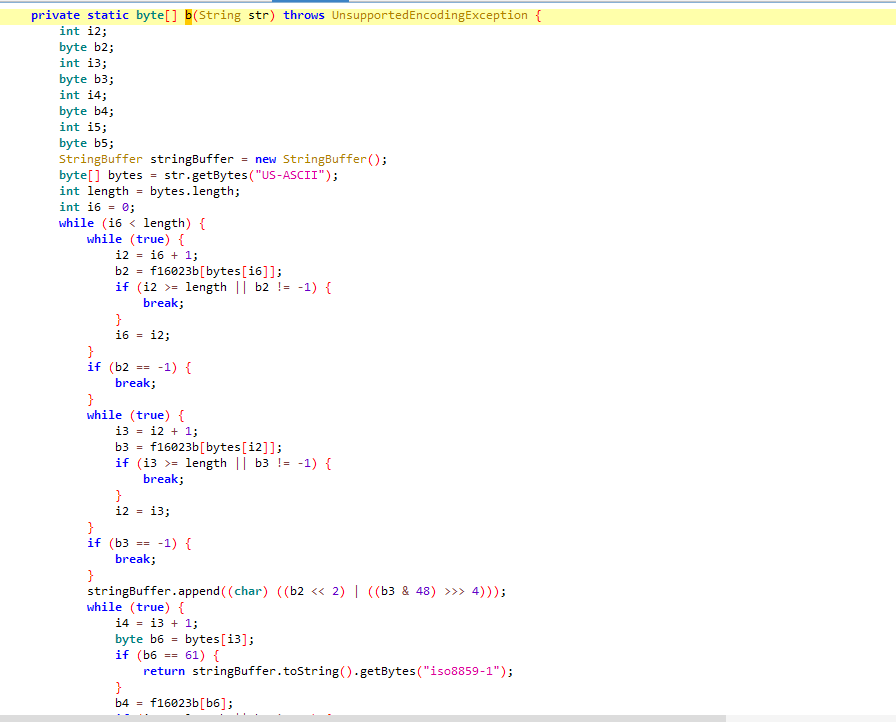The width and height of the screenshot is (896, 722).
Task: Click f16023b in the b2 assignment
Action: [175, 271]
